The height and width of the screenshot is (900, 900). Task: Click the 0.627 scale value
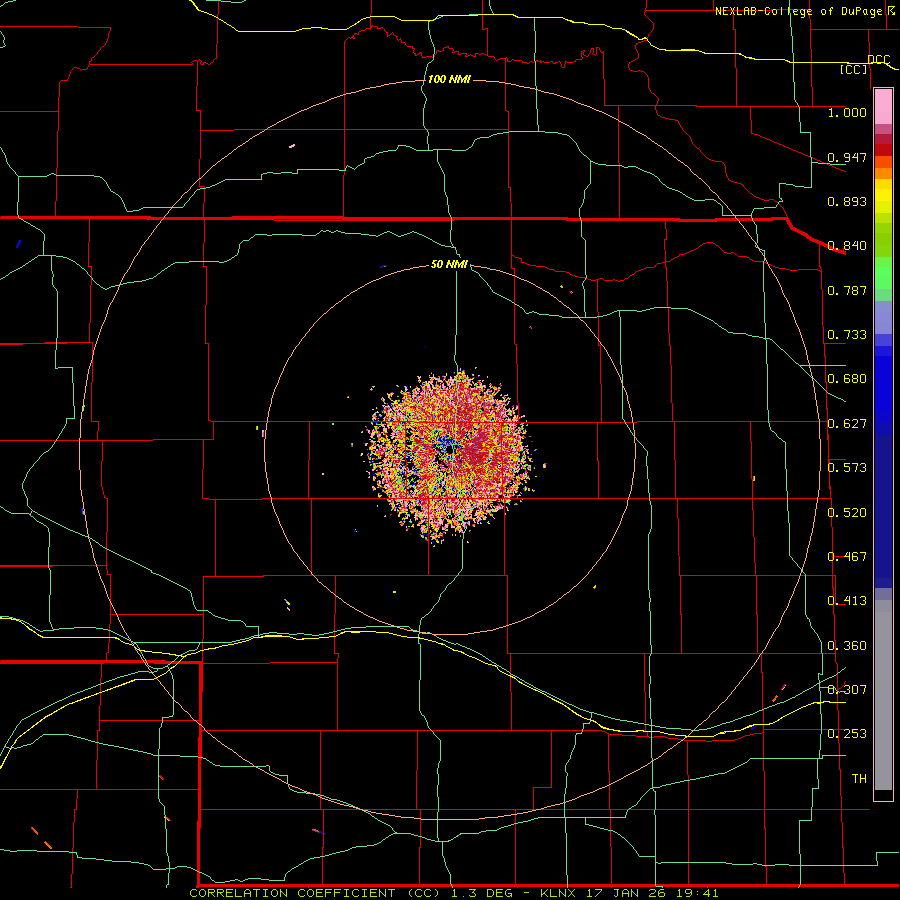point(847,424)
